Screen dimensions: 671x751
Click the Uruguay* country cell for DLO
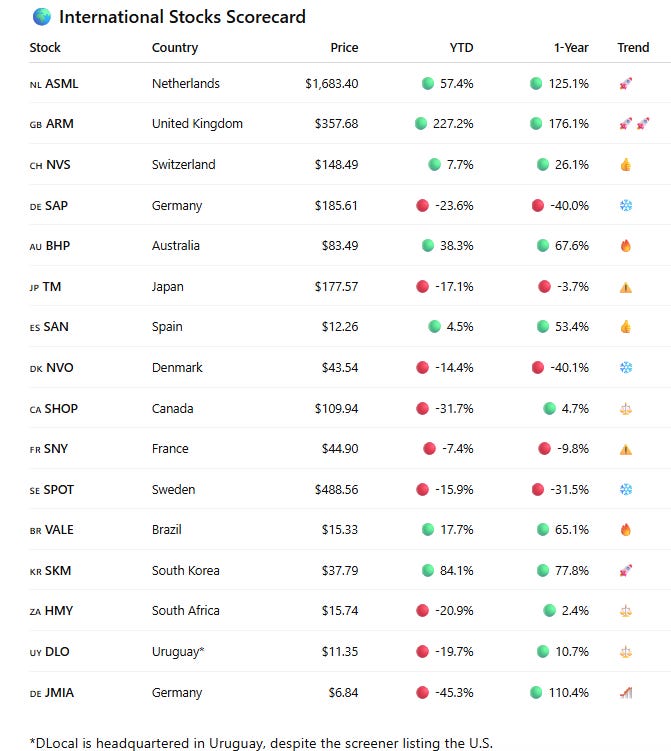coord(178,652)
